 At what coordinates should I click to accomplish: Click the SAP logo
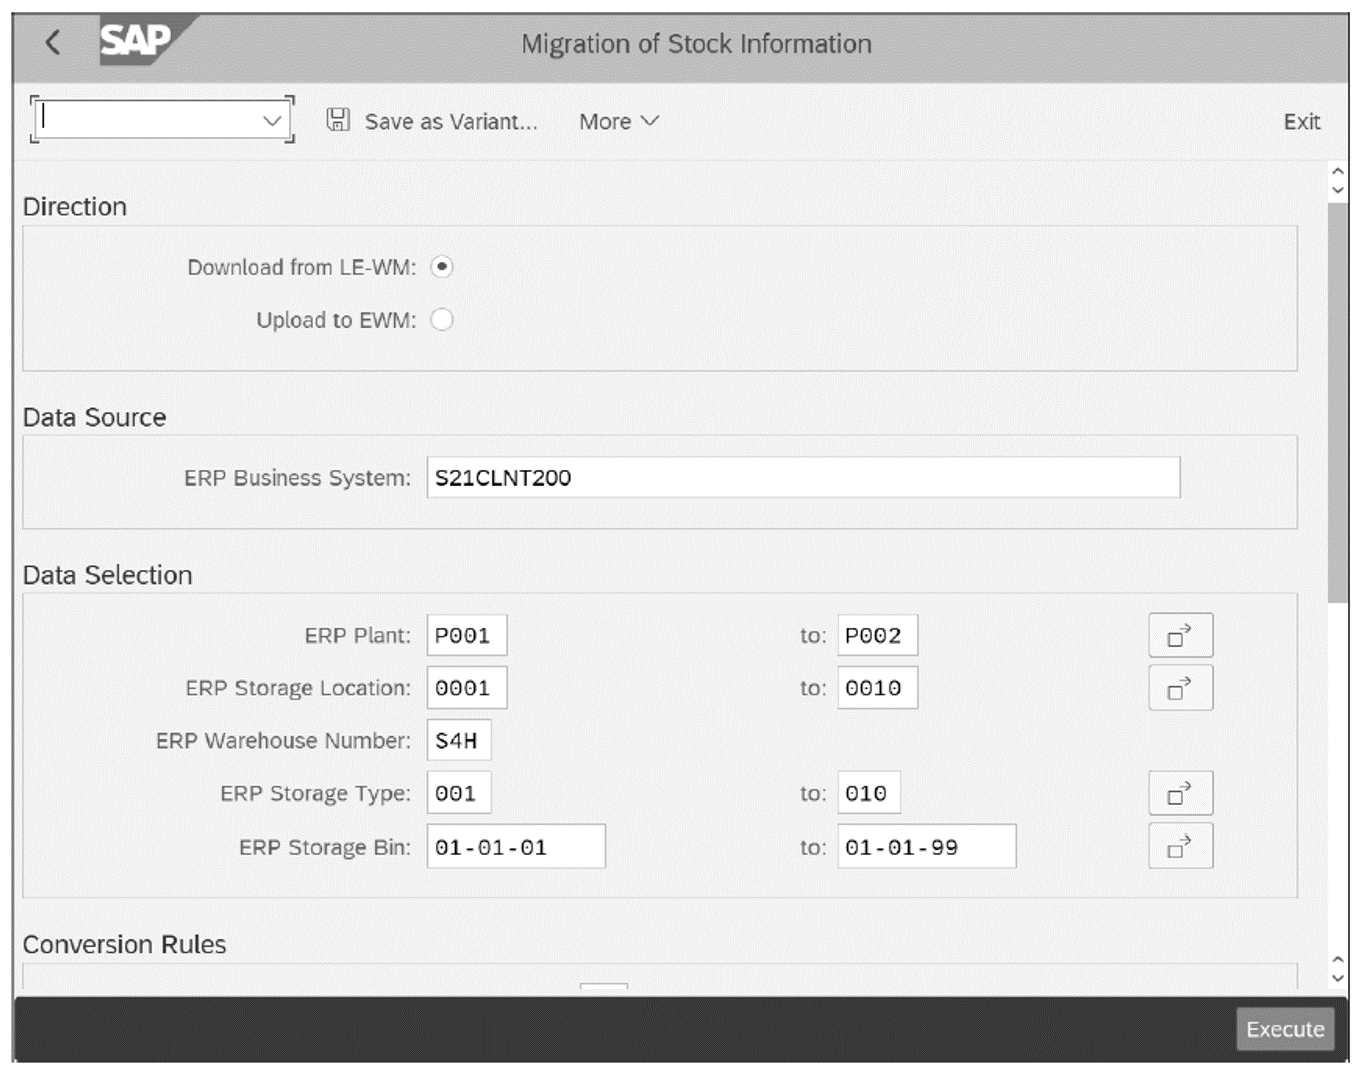pos(135,40)
